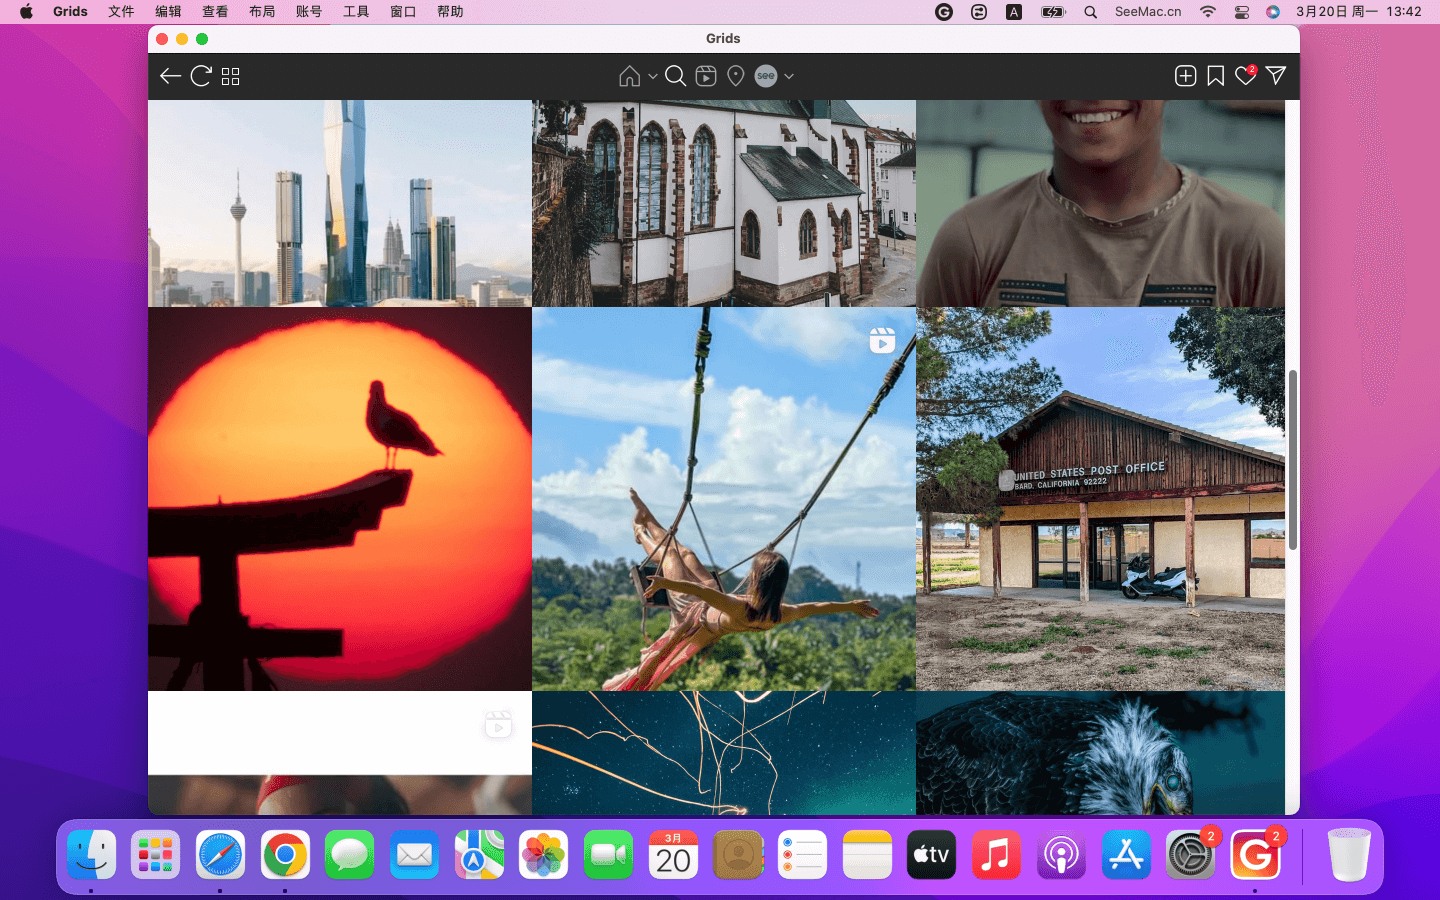
Task: Open saved posts bookmark icon
Action: [1215, 76]
